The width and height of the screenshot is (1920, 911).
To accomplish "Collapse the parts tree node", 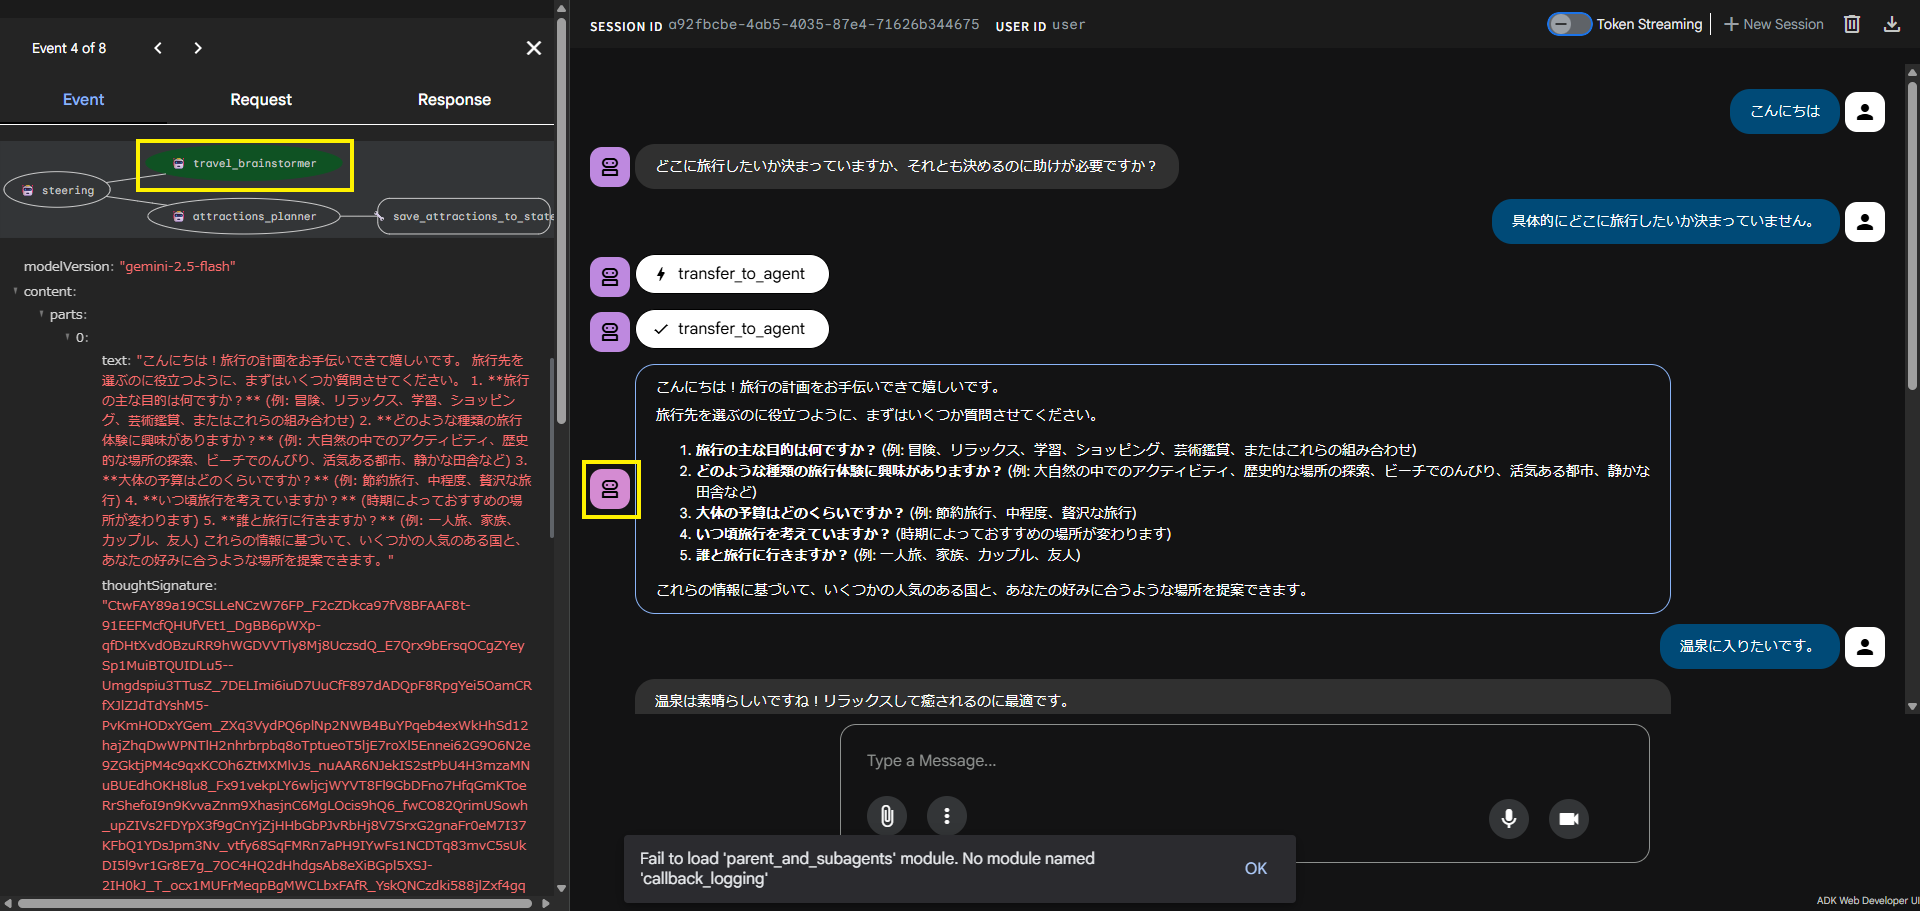I will click(x=41, y=315).
